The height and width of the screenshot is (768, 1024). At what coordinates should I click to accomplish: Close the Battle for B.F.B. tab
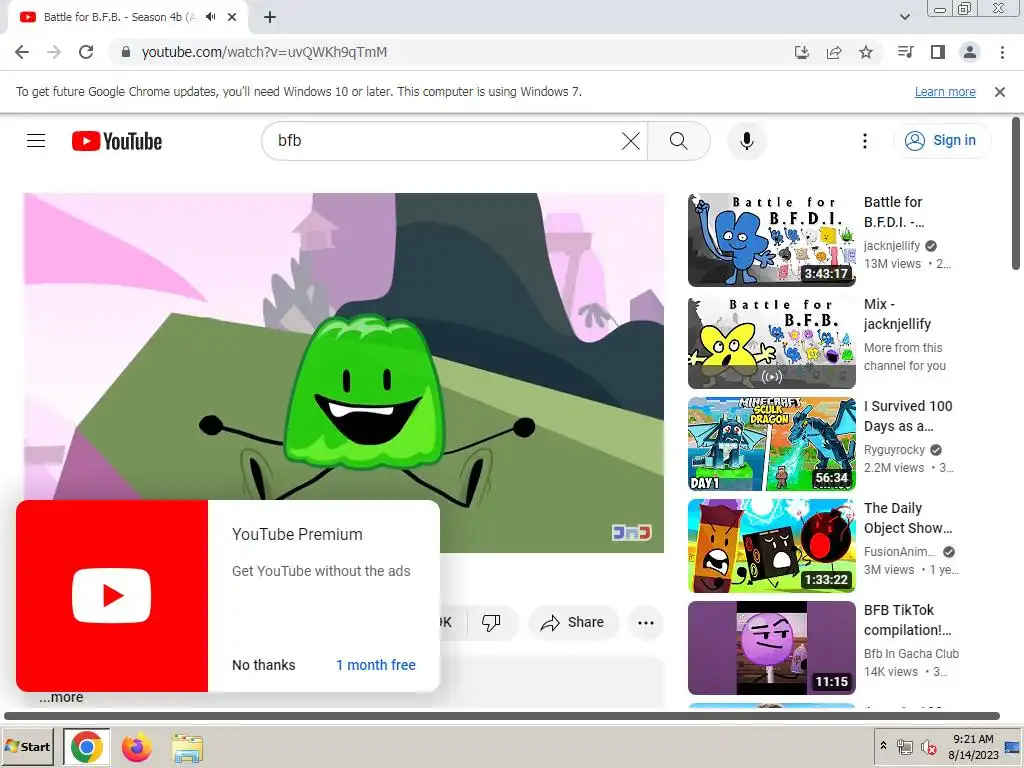tap(232, 17)
